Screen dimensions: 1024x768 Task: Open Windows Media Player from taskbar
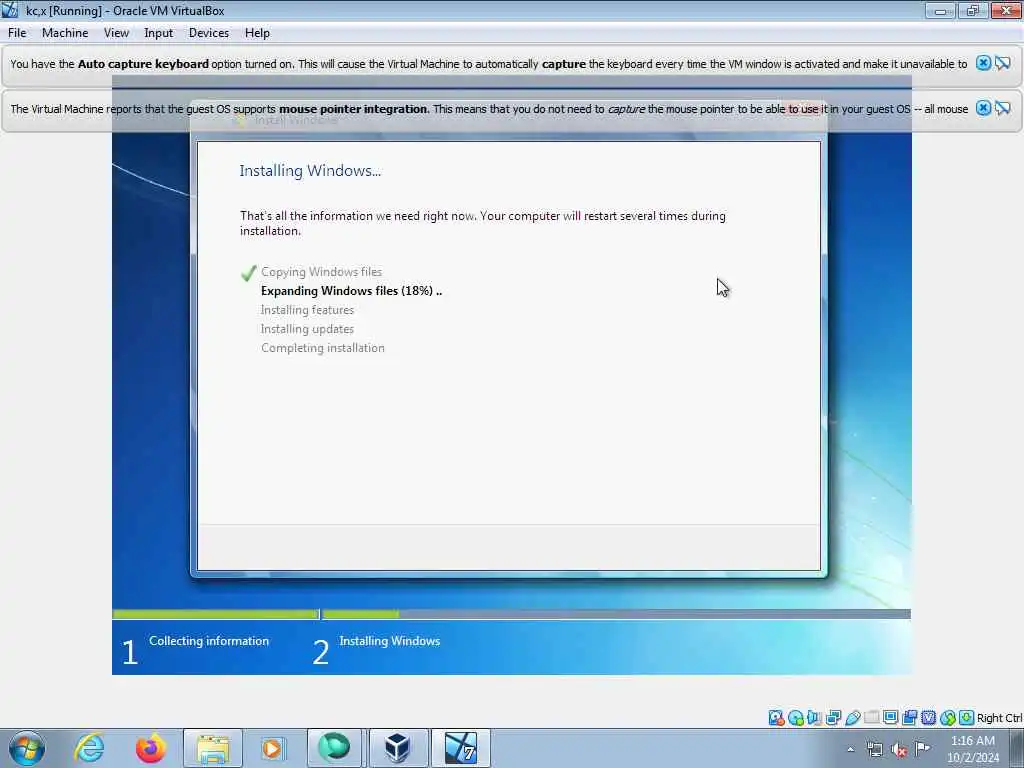(x=273, y=748)
